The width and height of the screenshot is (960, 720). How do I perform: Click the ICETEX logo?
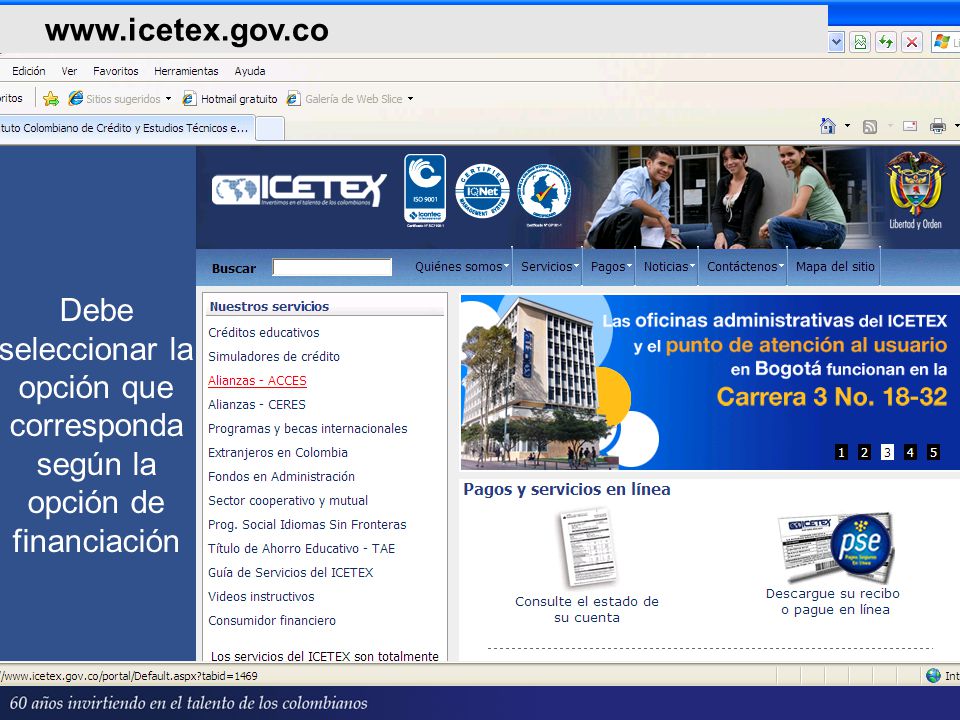(x=299, y=190)
